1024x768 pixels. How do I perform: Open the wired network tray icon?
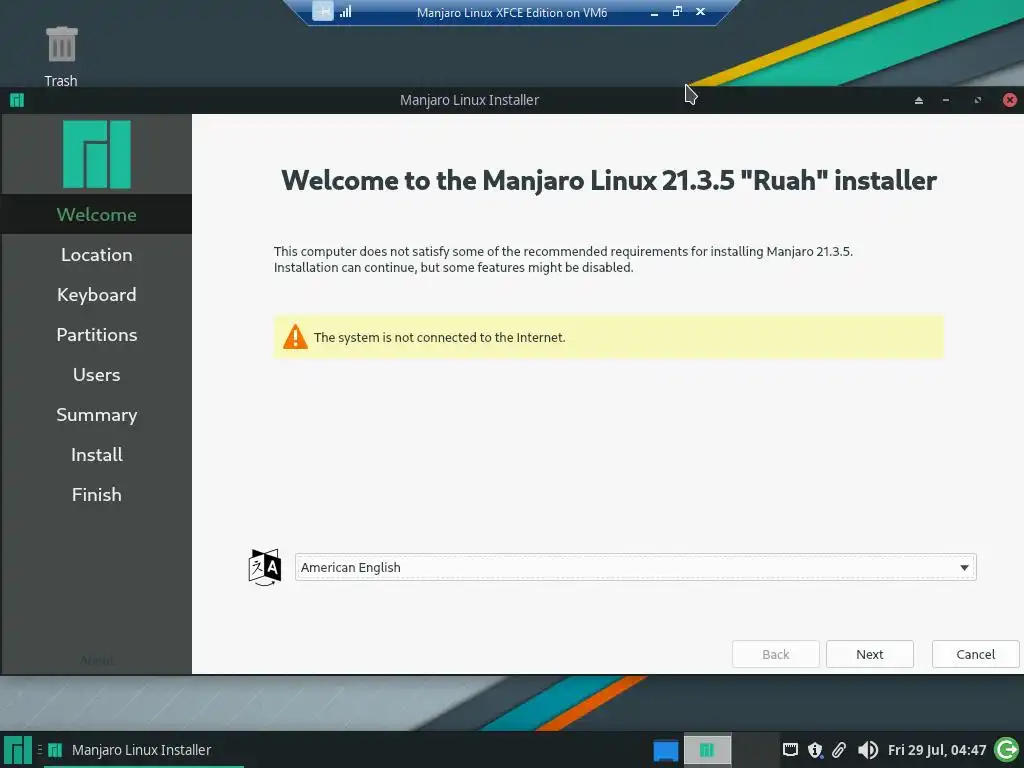click(x=790, y=749)
